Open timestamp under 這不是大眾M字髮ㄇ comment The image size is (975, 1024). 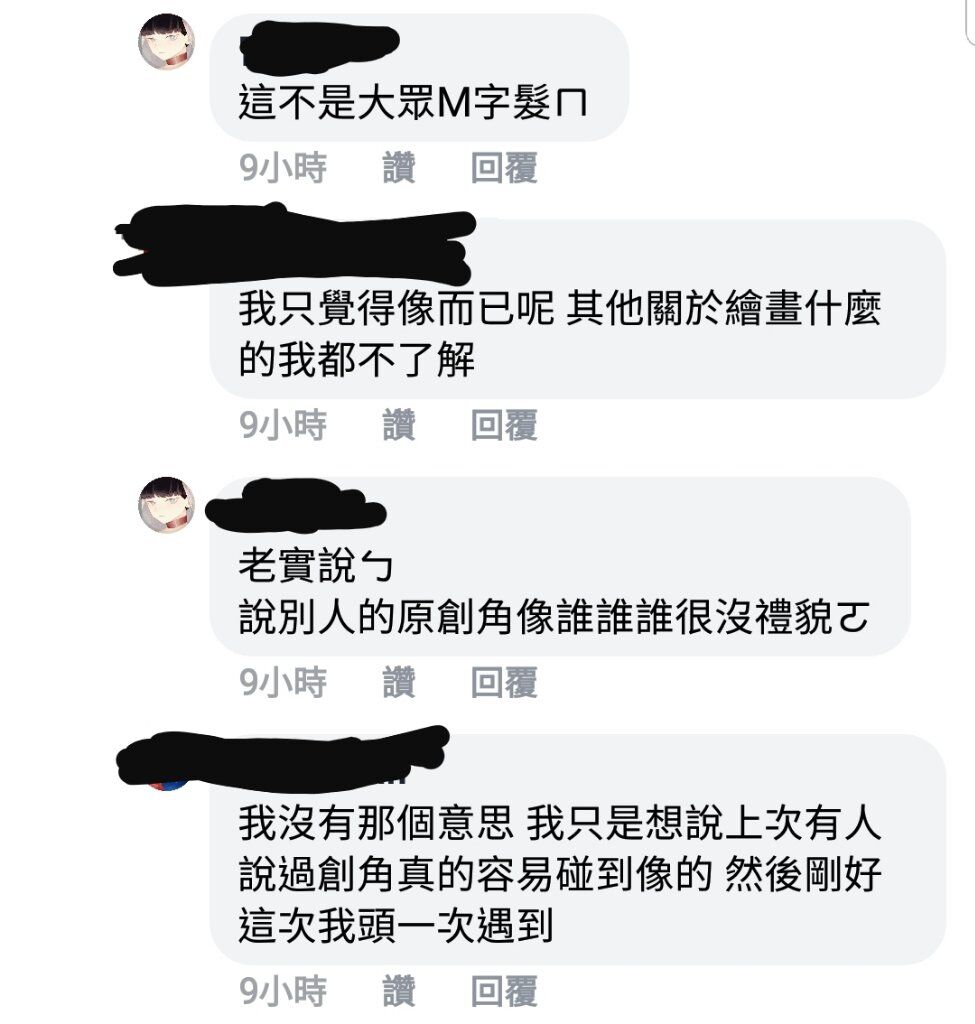283,168
